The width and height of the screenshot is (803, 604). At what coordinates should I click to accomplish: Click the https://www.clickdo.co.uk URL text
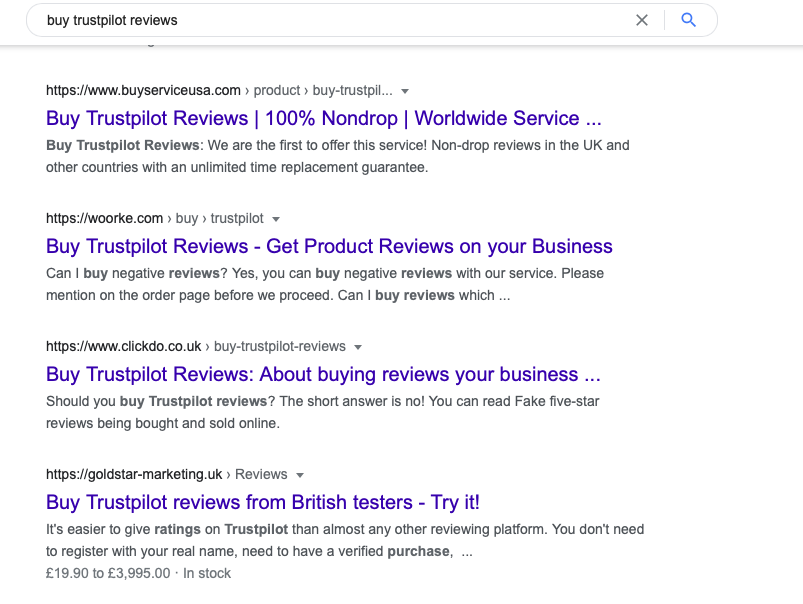pyautogui.click(x=123, y=347)
